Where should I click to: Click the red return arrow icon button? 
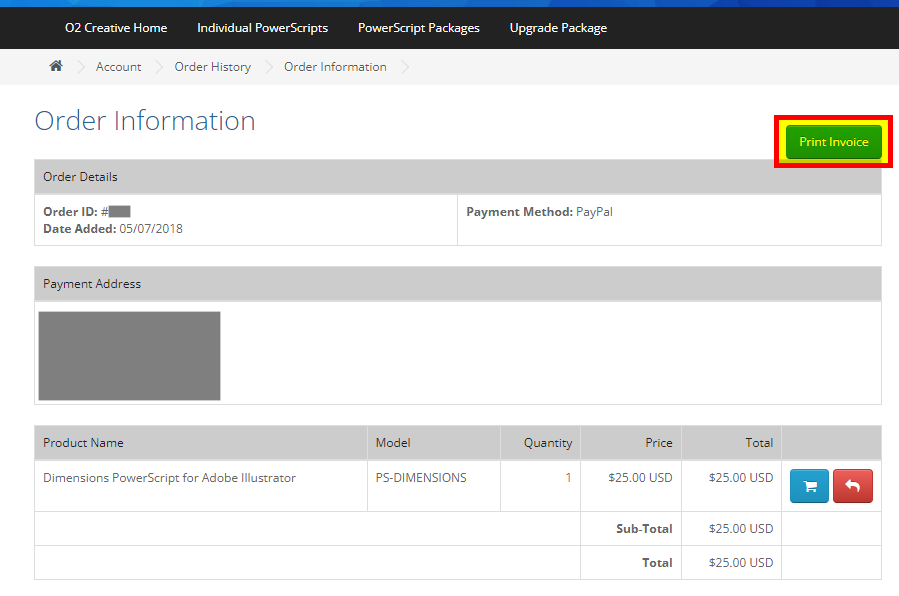click(852, 486)
